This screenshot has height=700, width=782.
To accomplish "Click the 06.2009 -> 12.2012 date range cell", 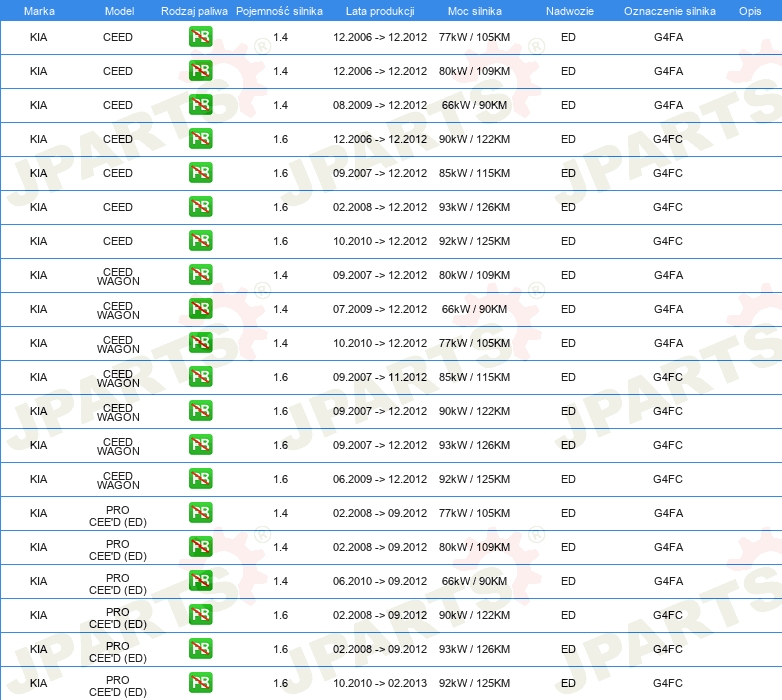I will click(x=379, y=480).
